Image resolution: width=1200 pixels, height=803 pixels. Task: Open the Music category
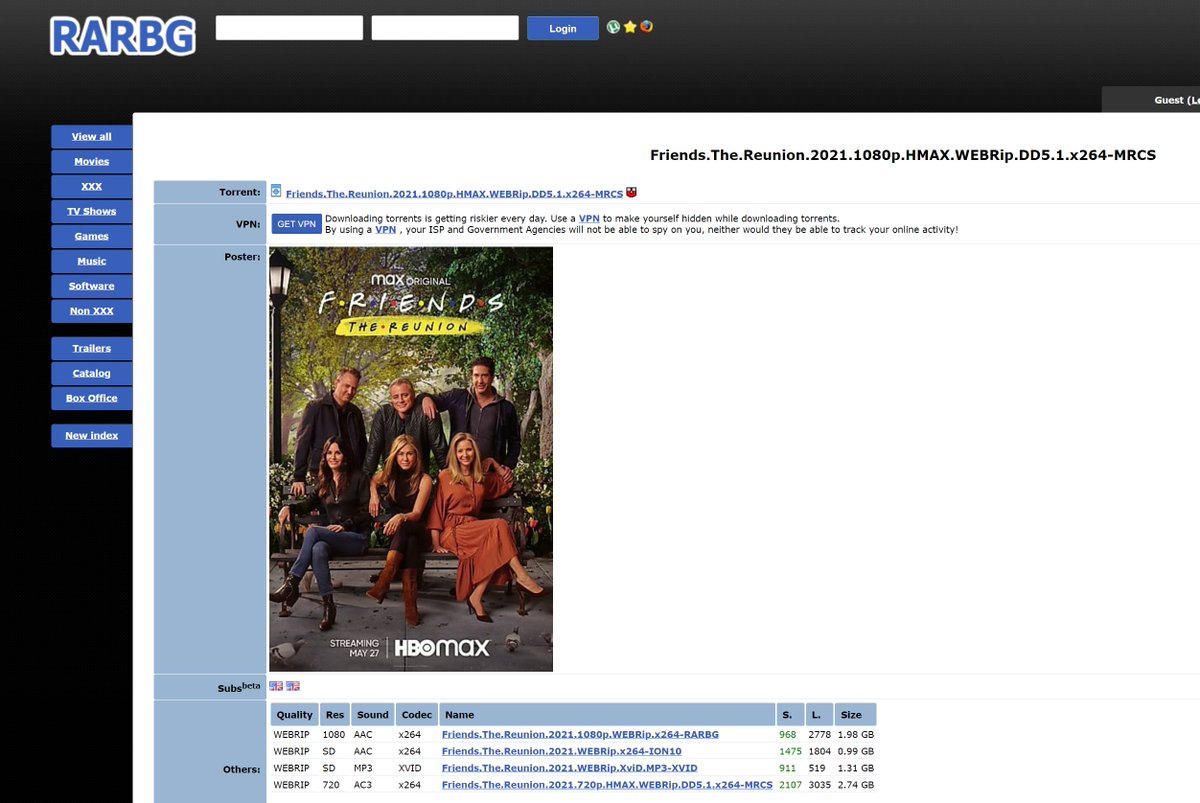click(92, 261)
